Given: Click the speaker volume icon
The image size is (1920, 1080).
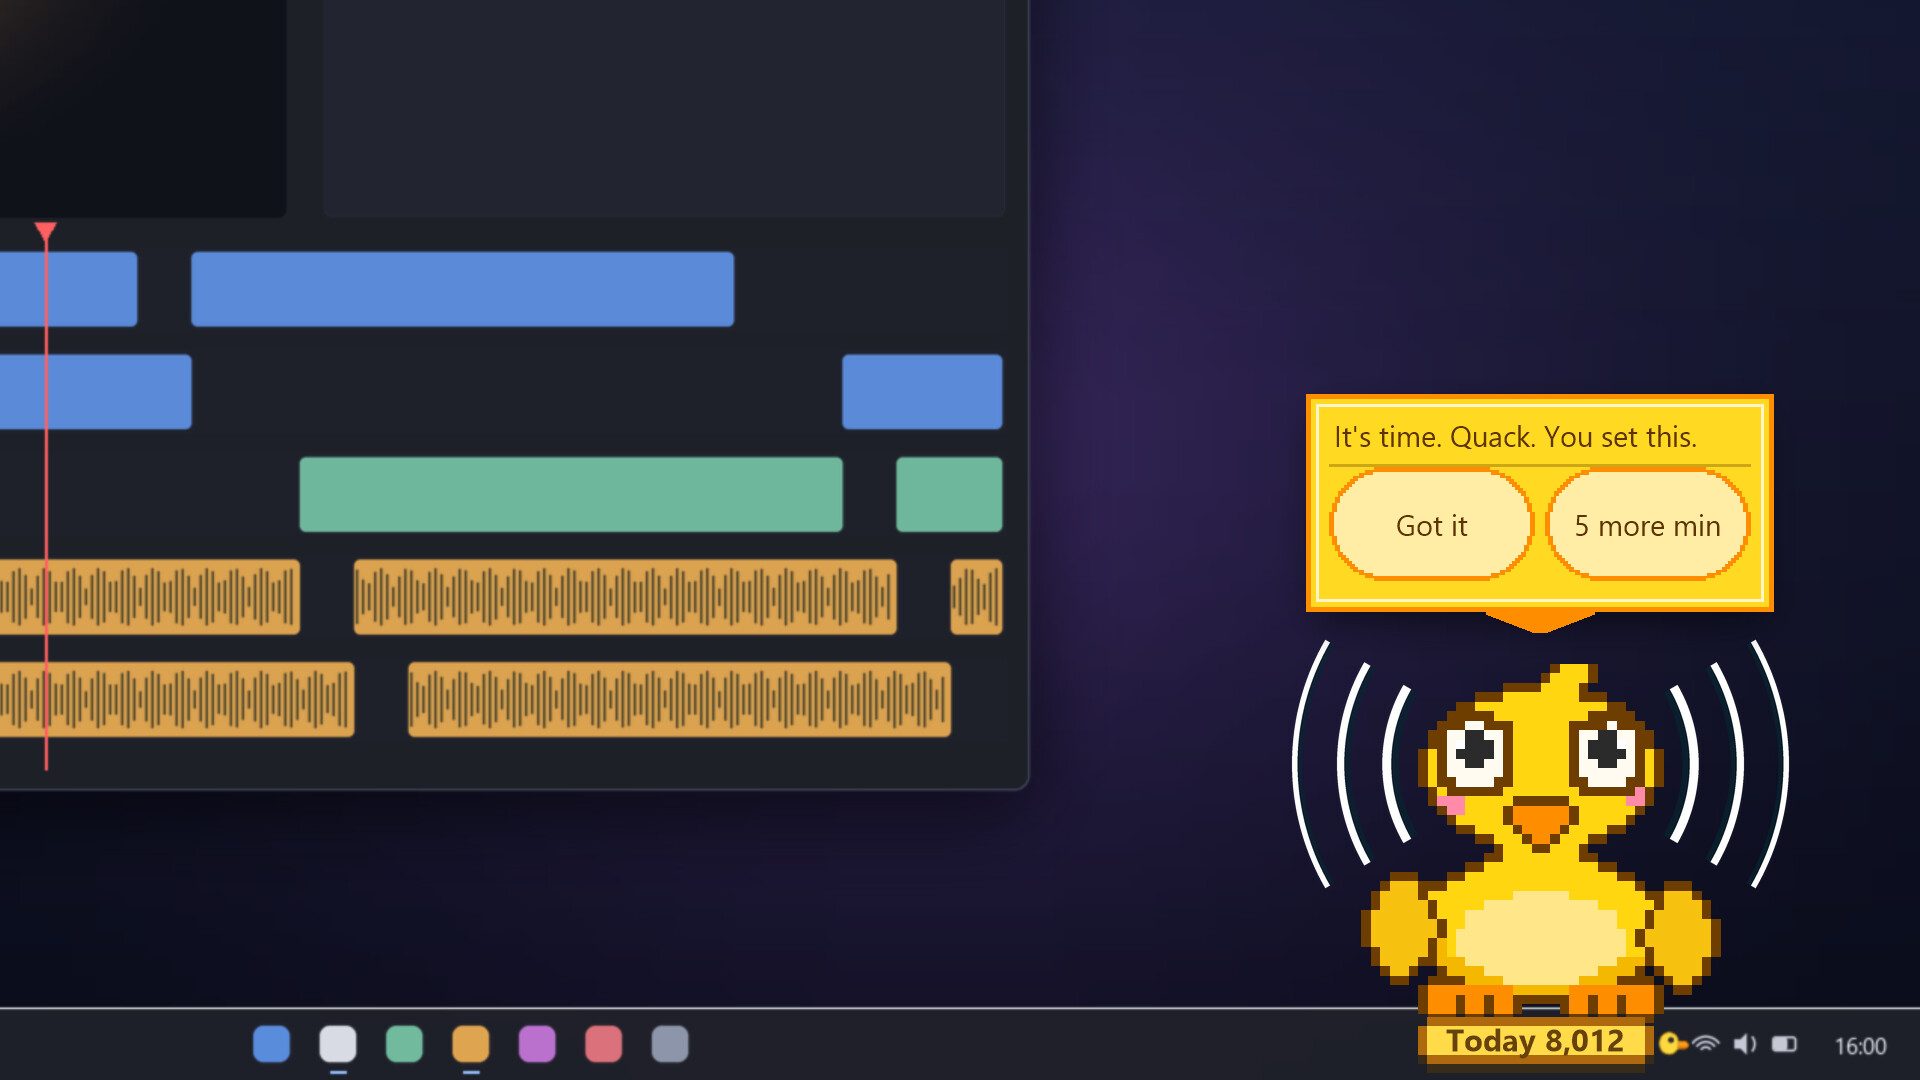Looking at the screenshot, I should (1745, 1044).
